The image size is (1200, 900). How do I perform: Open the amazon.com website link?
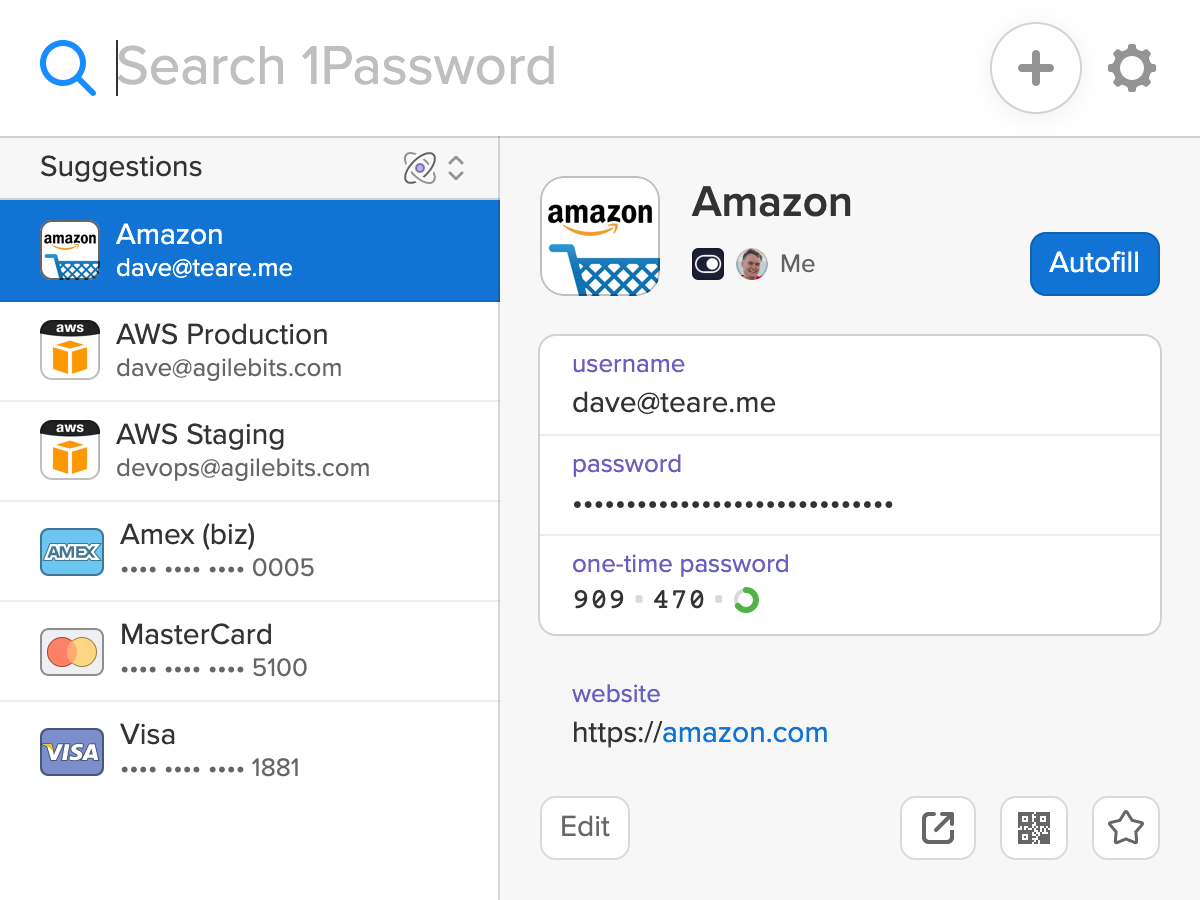(744, 733)
